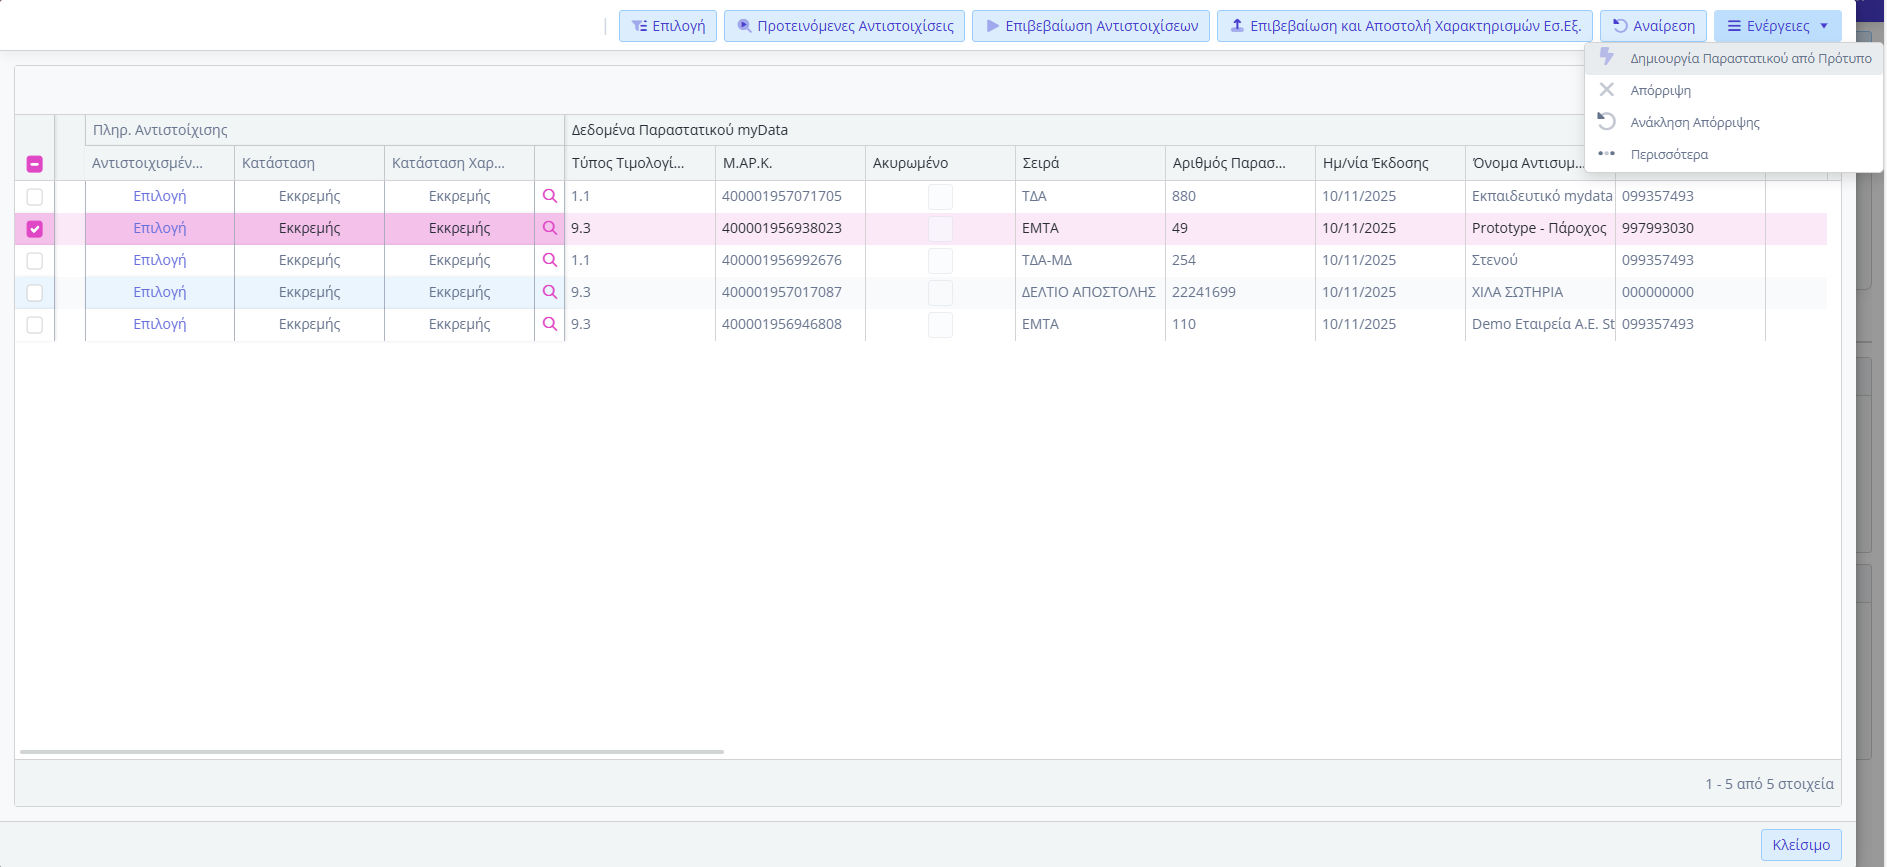1887x867 pixels.
Task: Click magnifier icon for document 400001956938023
Action: [549, 228]
